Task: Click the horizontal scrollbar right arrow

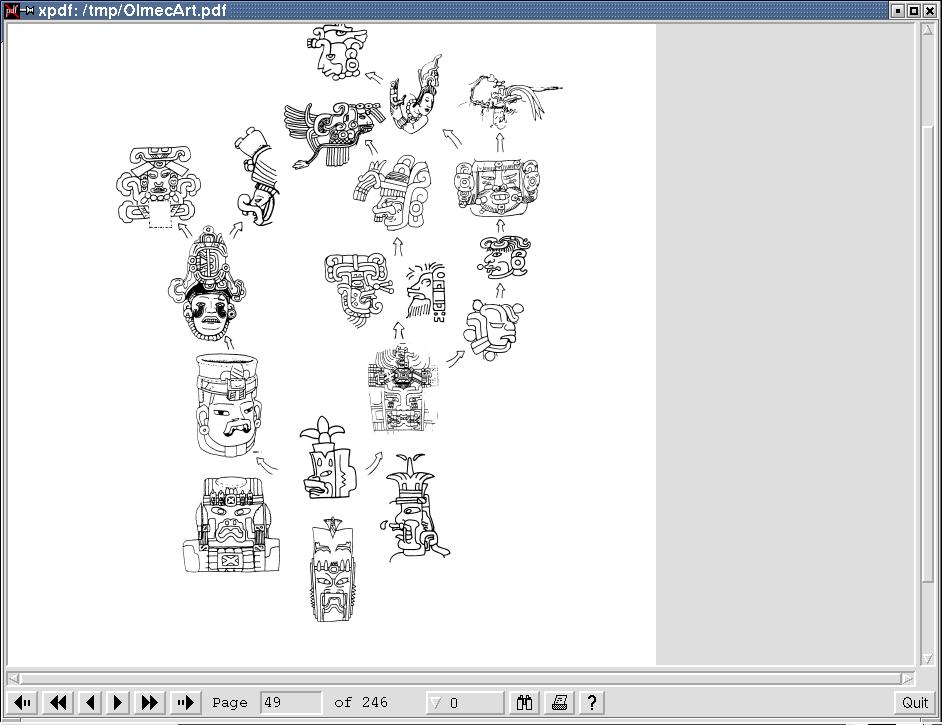Action: pos(908,679)
